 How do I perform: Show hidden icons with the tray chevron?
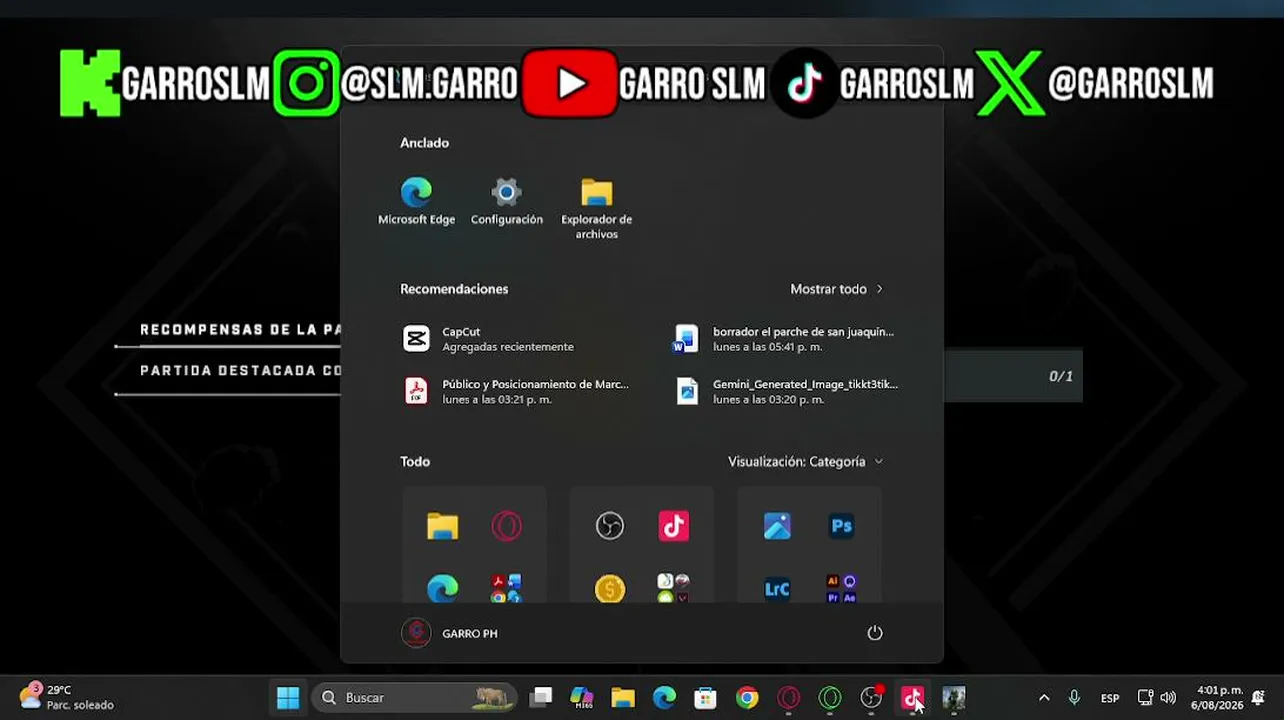point(1044,697)
